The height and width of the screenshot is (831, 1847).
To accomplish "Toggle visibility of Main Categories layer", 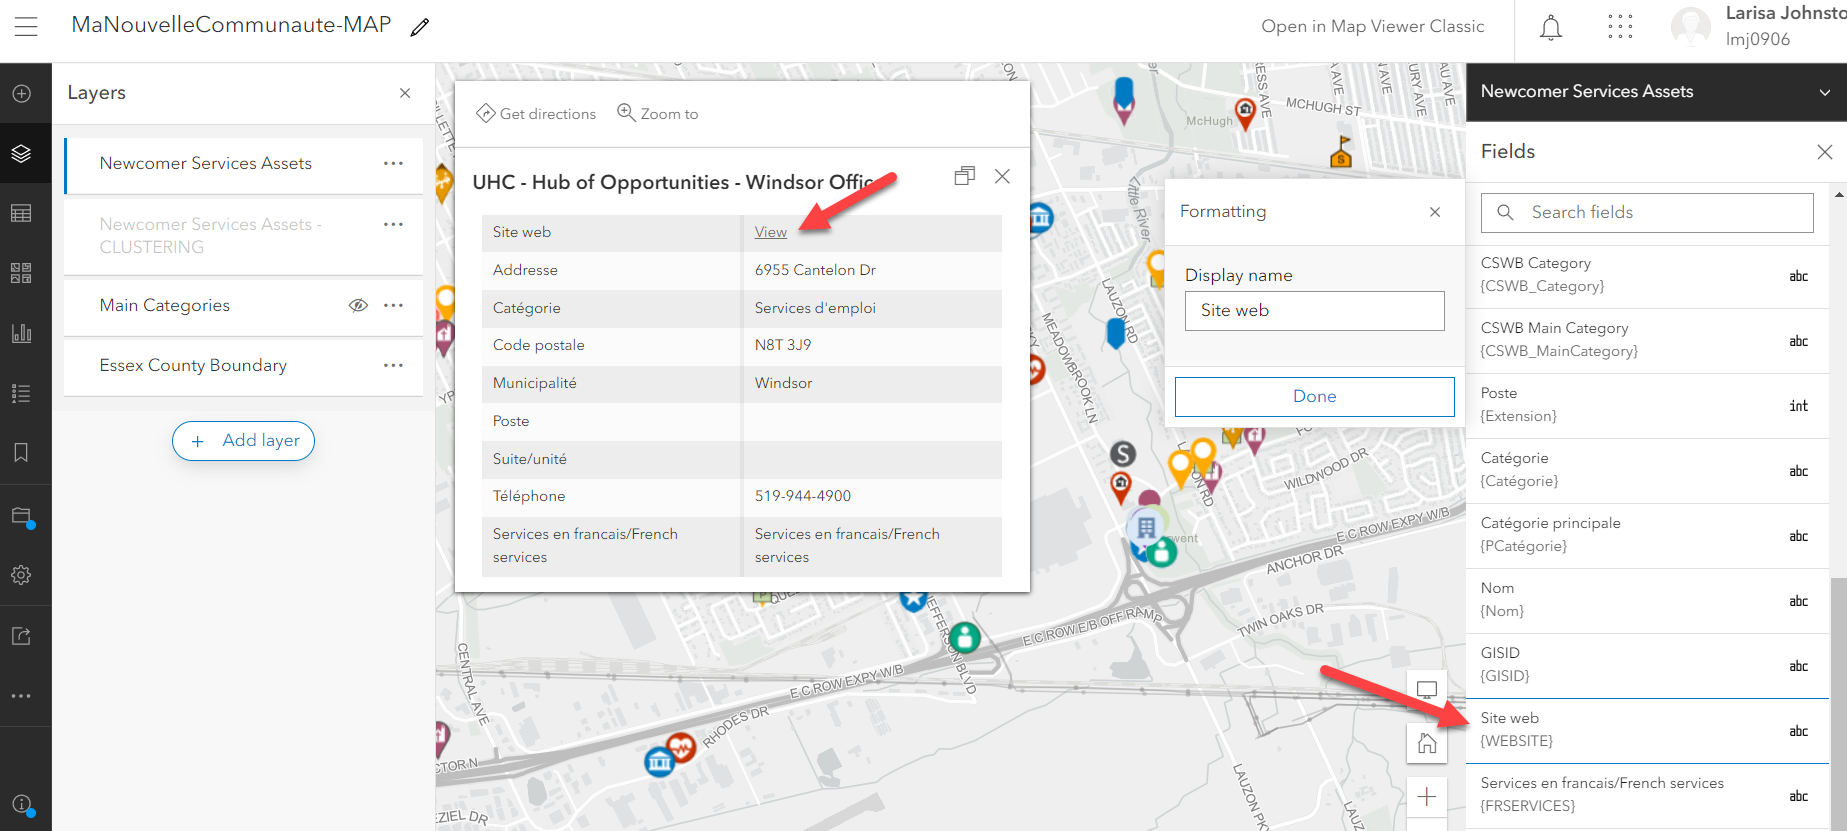I will tap(358, 305).
